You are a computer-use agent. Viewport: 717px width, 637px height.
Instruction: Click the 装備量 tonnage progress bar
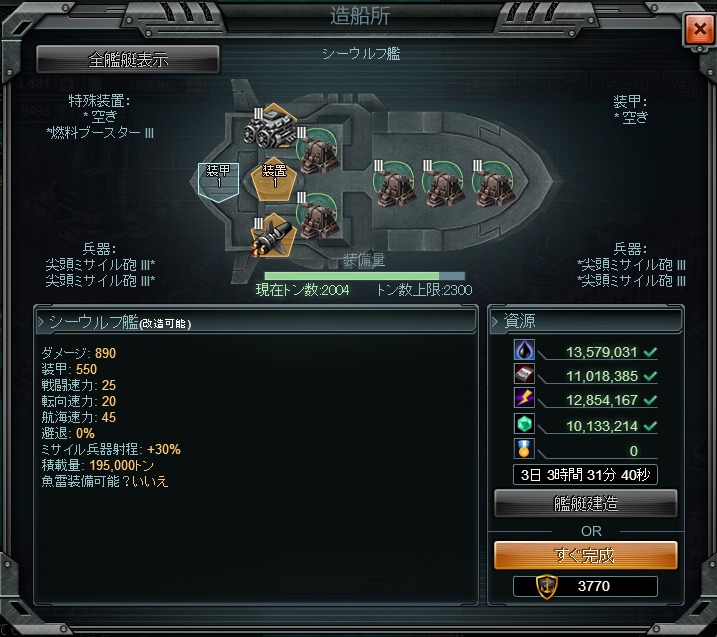[x=364, y=276]
